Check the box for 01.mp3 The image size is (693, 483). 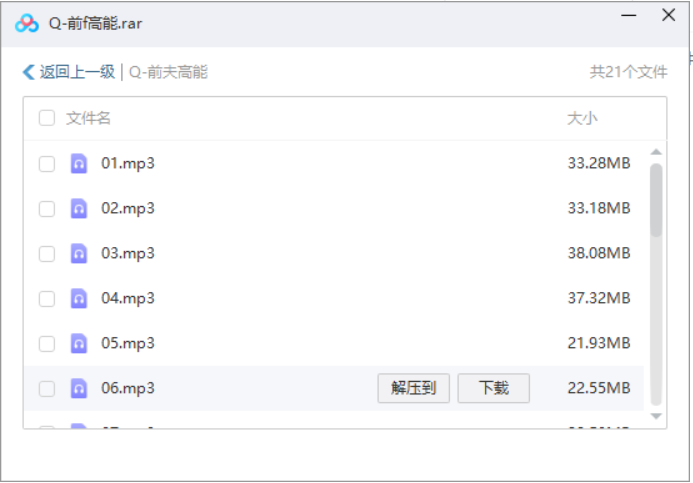(47, 164)
